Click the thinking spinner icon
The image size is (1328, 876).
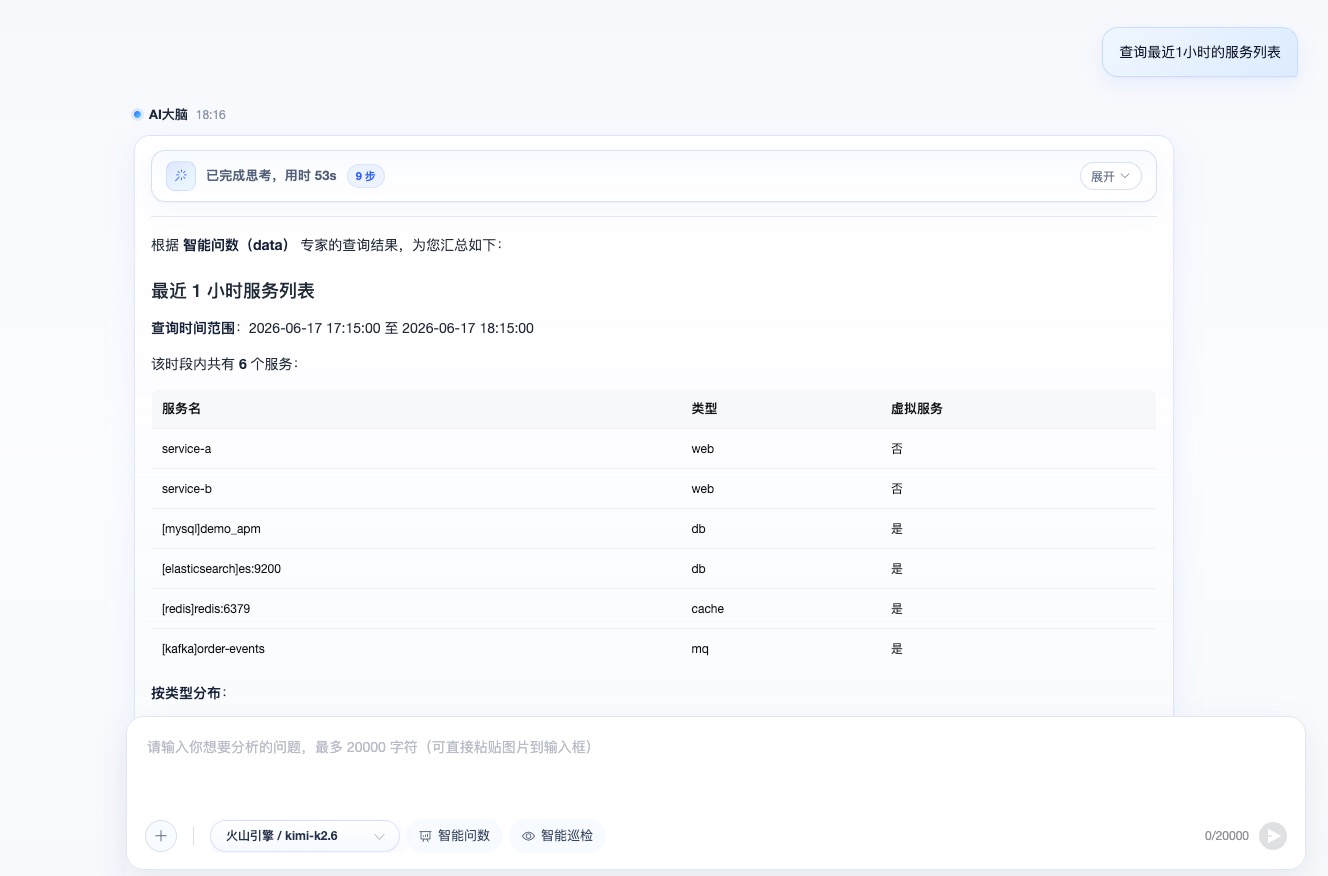181,176
